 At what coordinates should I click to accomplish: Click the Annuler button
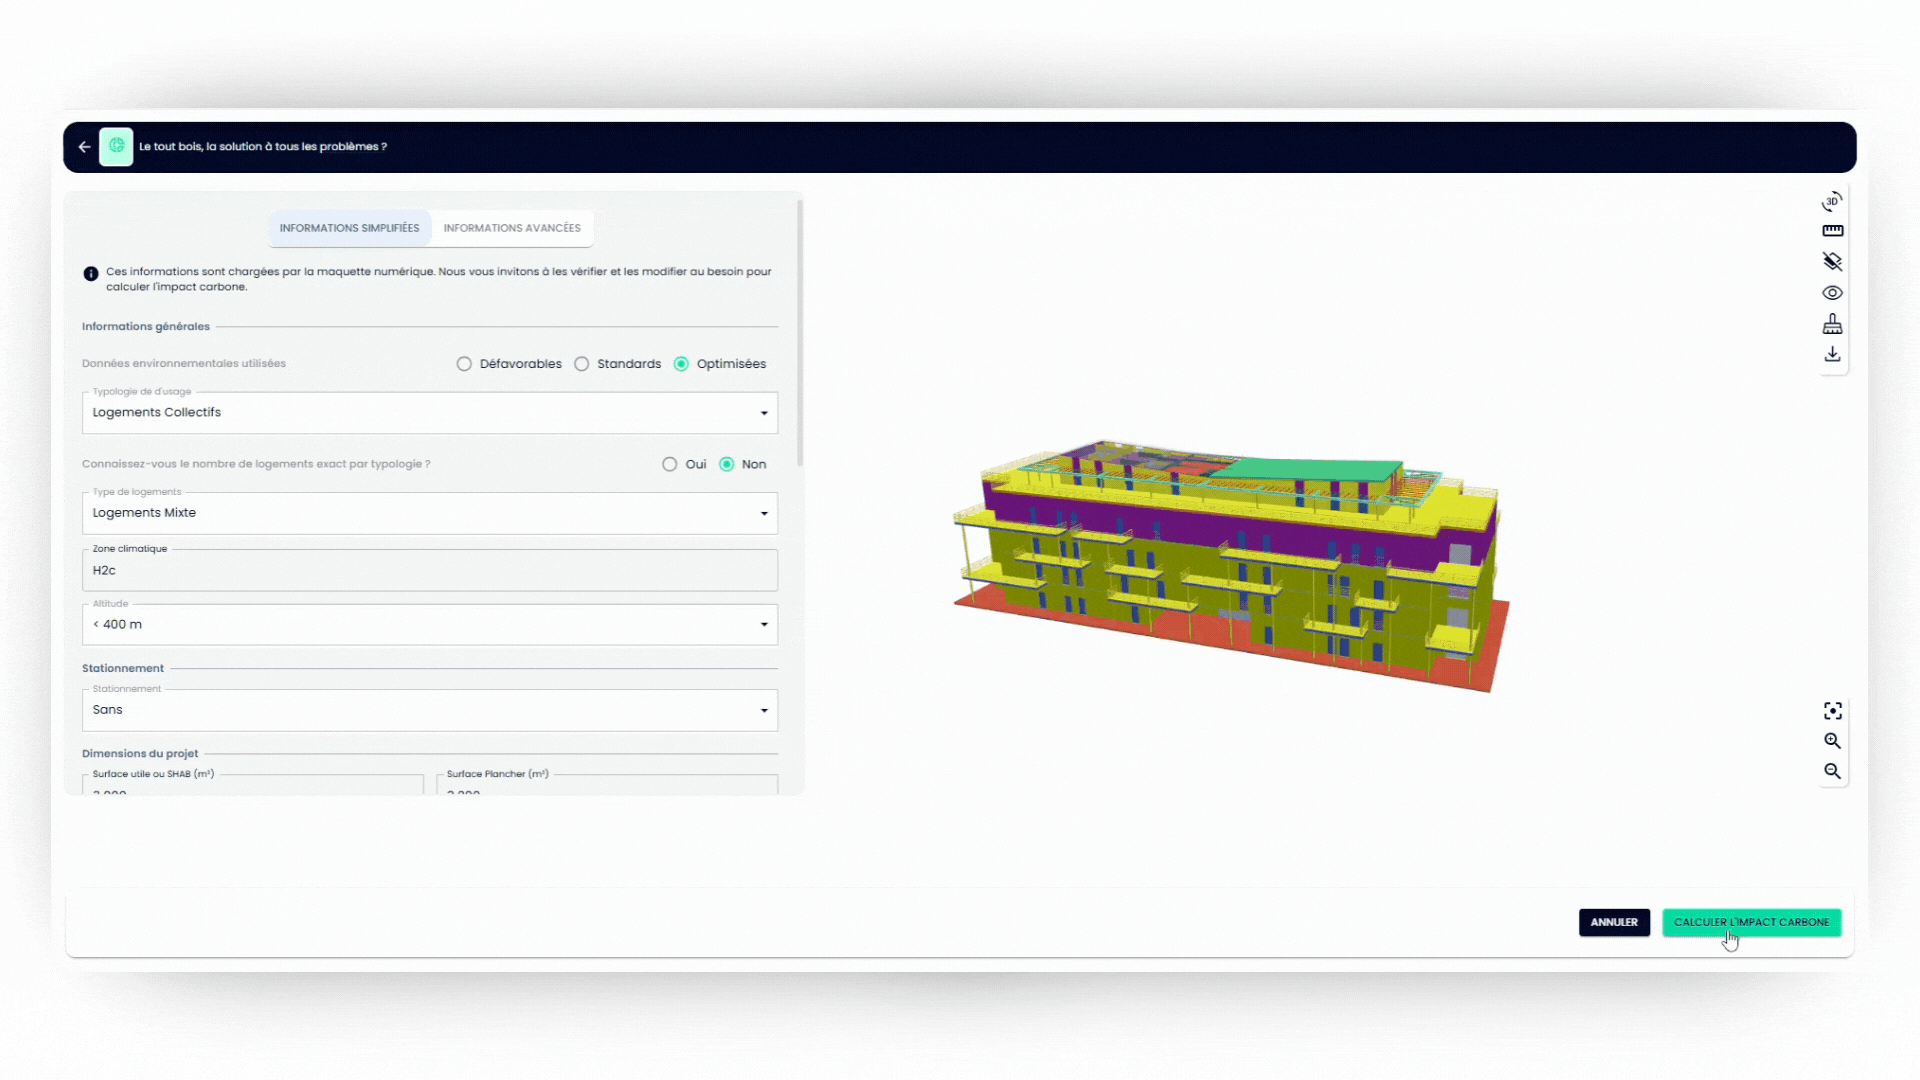[1614, 922]
